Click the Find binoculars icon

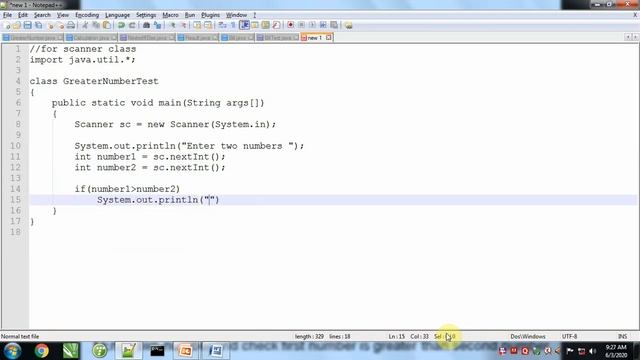pyautogui.click(x=147, y=25)
